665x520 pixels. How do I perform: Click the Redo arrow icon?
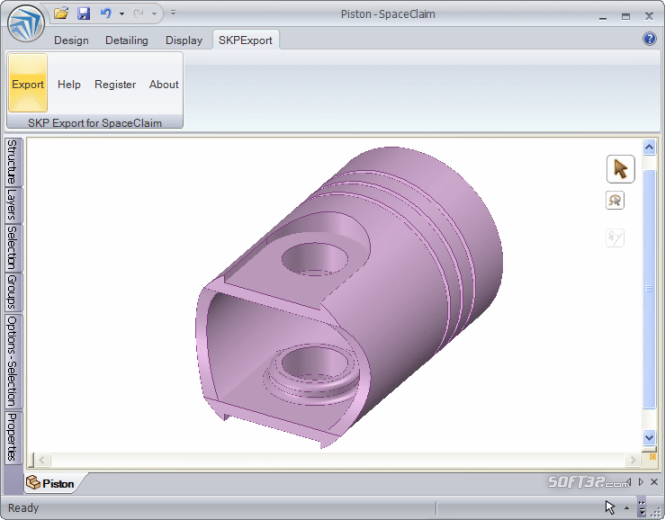138,14
